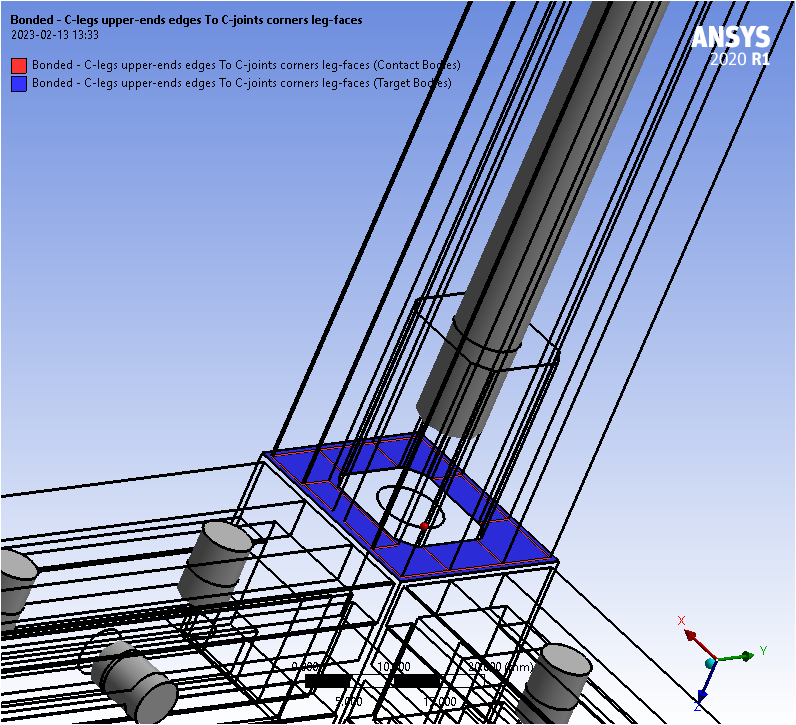Image resolution: width=796 pixels, height=725 pixels.
Task: Click the 5.000 scale label
Action: pos(349,701)
